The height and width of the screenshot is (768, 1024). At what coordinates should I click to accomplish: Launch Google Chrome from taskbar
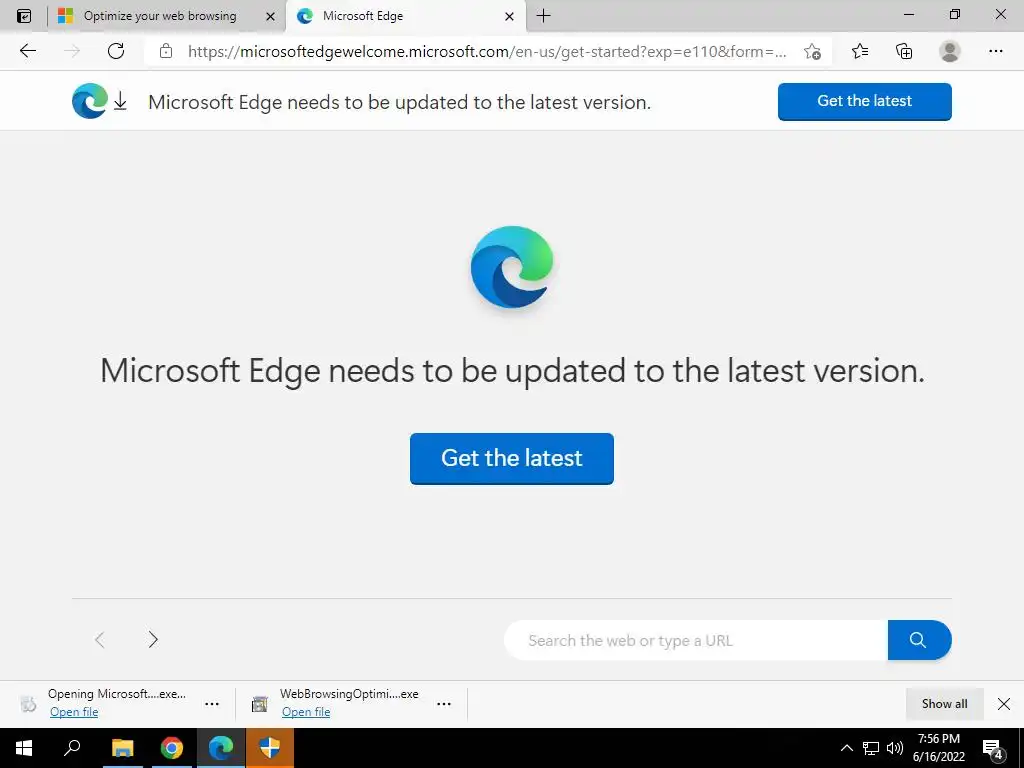172,748
